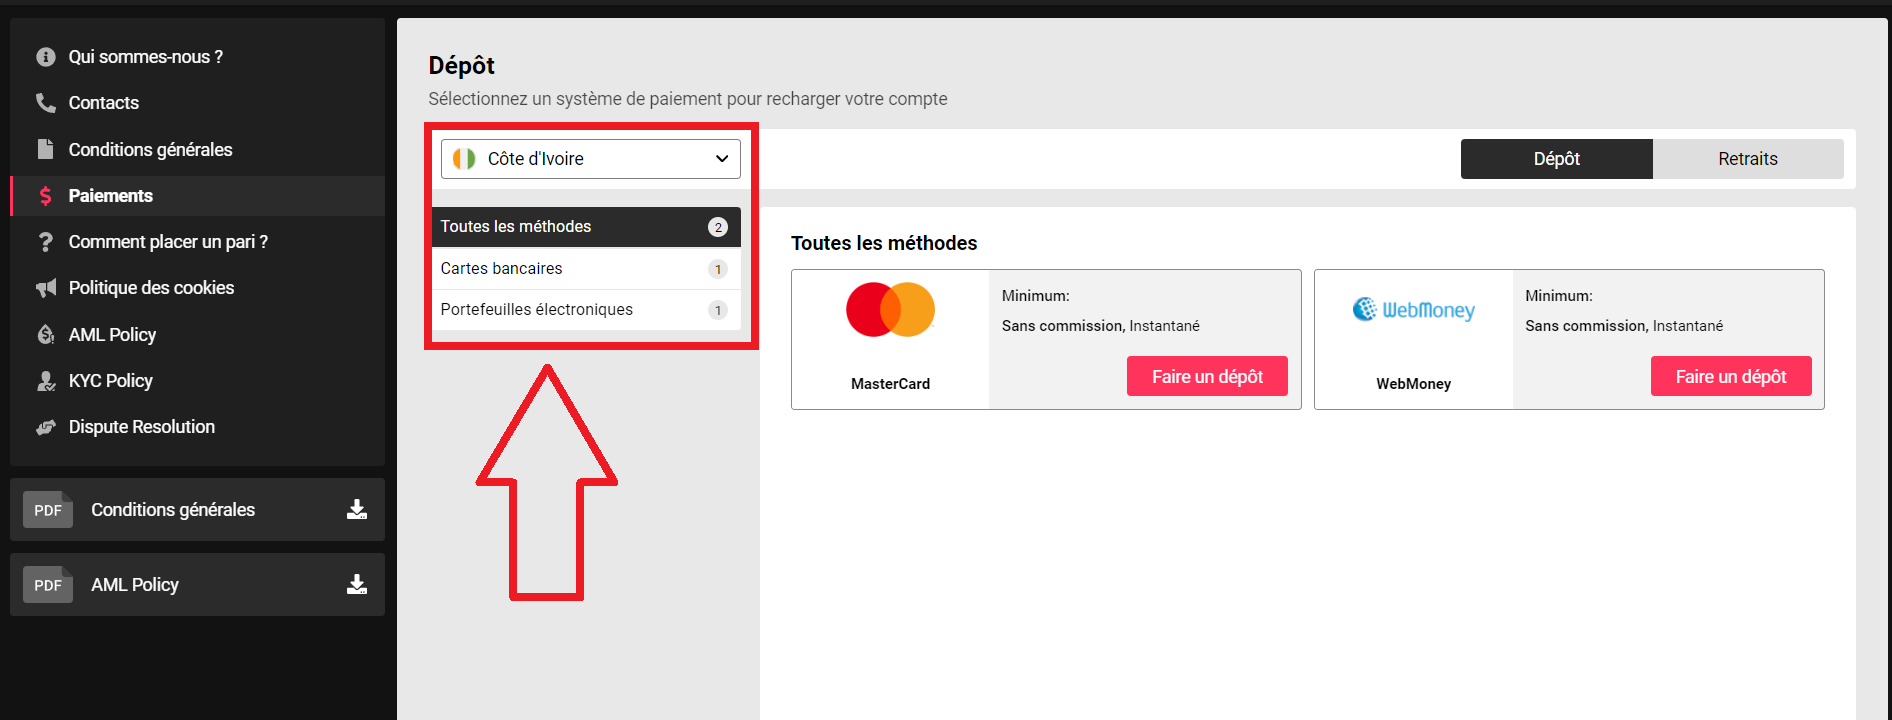Click the PDF icon for AML Policy
Viewport: 1892px width, 720px height.
coord(48,585)
